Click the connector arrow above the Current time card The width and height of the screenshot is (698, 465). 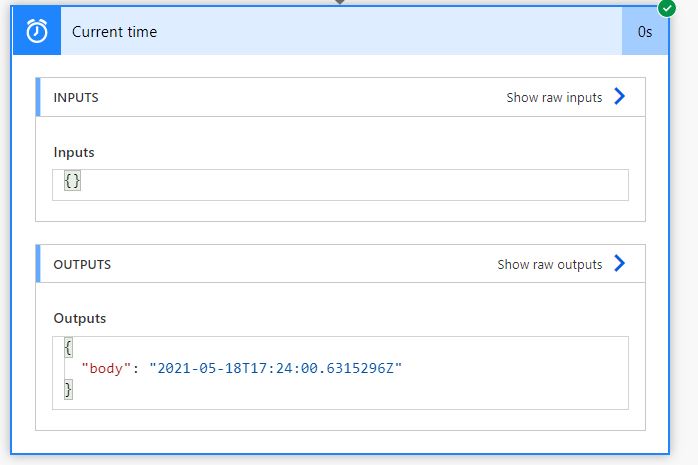pyautogui.click(x=340, y=2)
